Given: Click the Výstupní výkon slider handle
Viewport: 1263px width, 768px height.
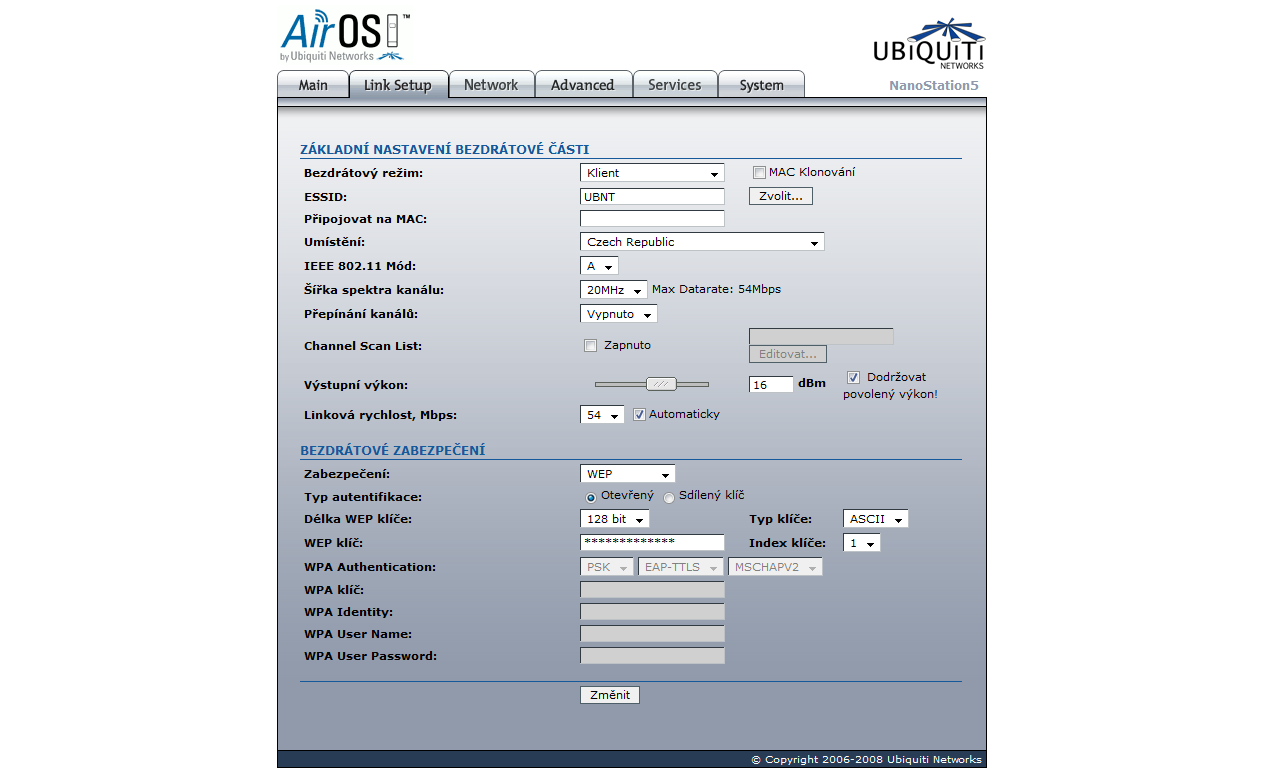Looking at the screenshot, I should (x=662, y=384).
